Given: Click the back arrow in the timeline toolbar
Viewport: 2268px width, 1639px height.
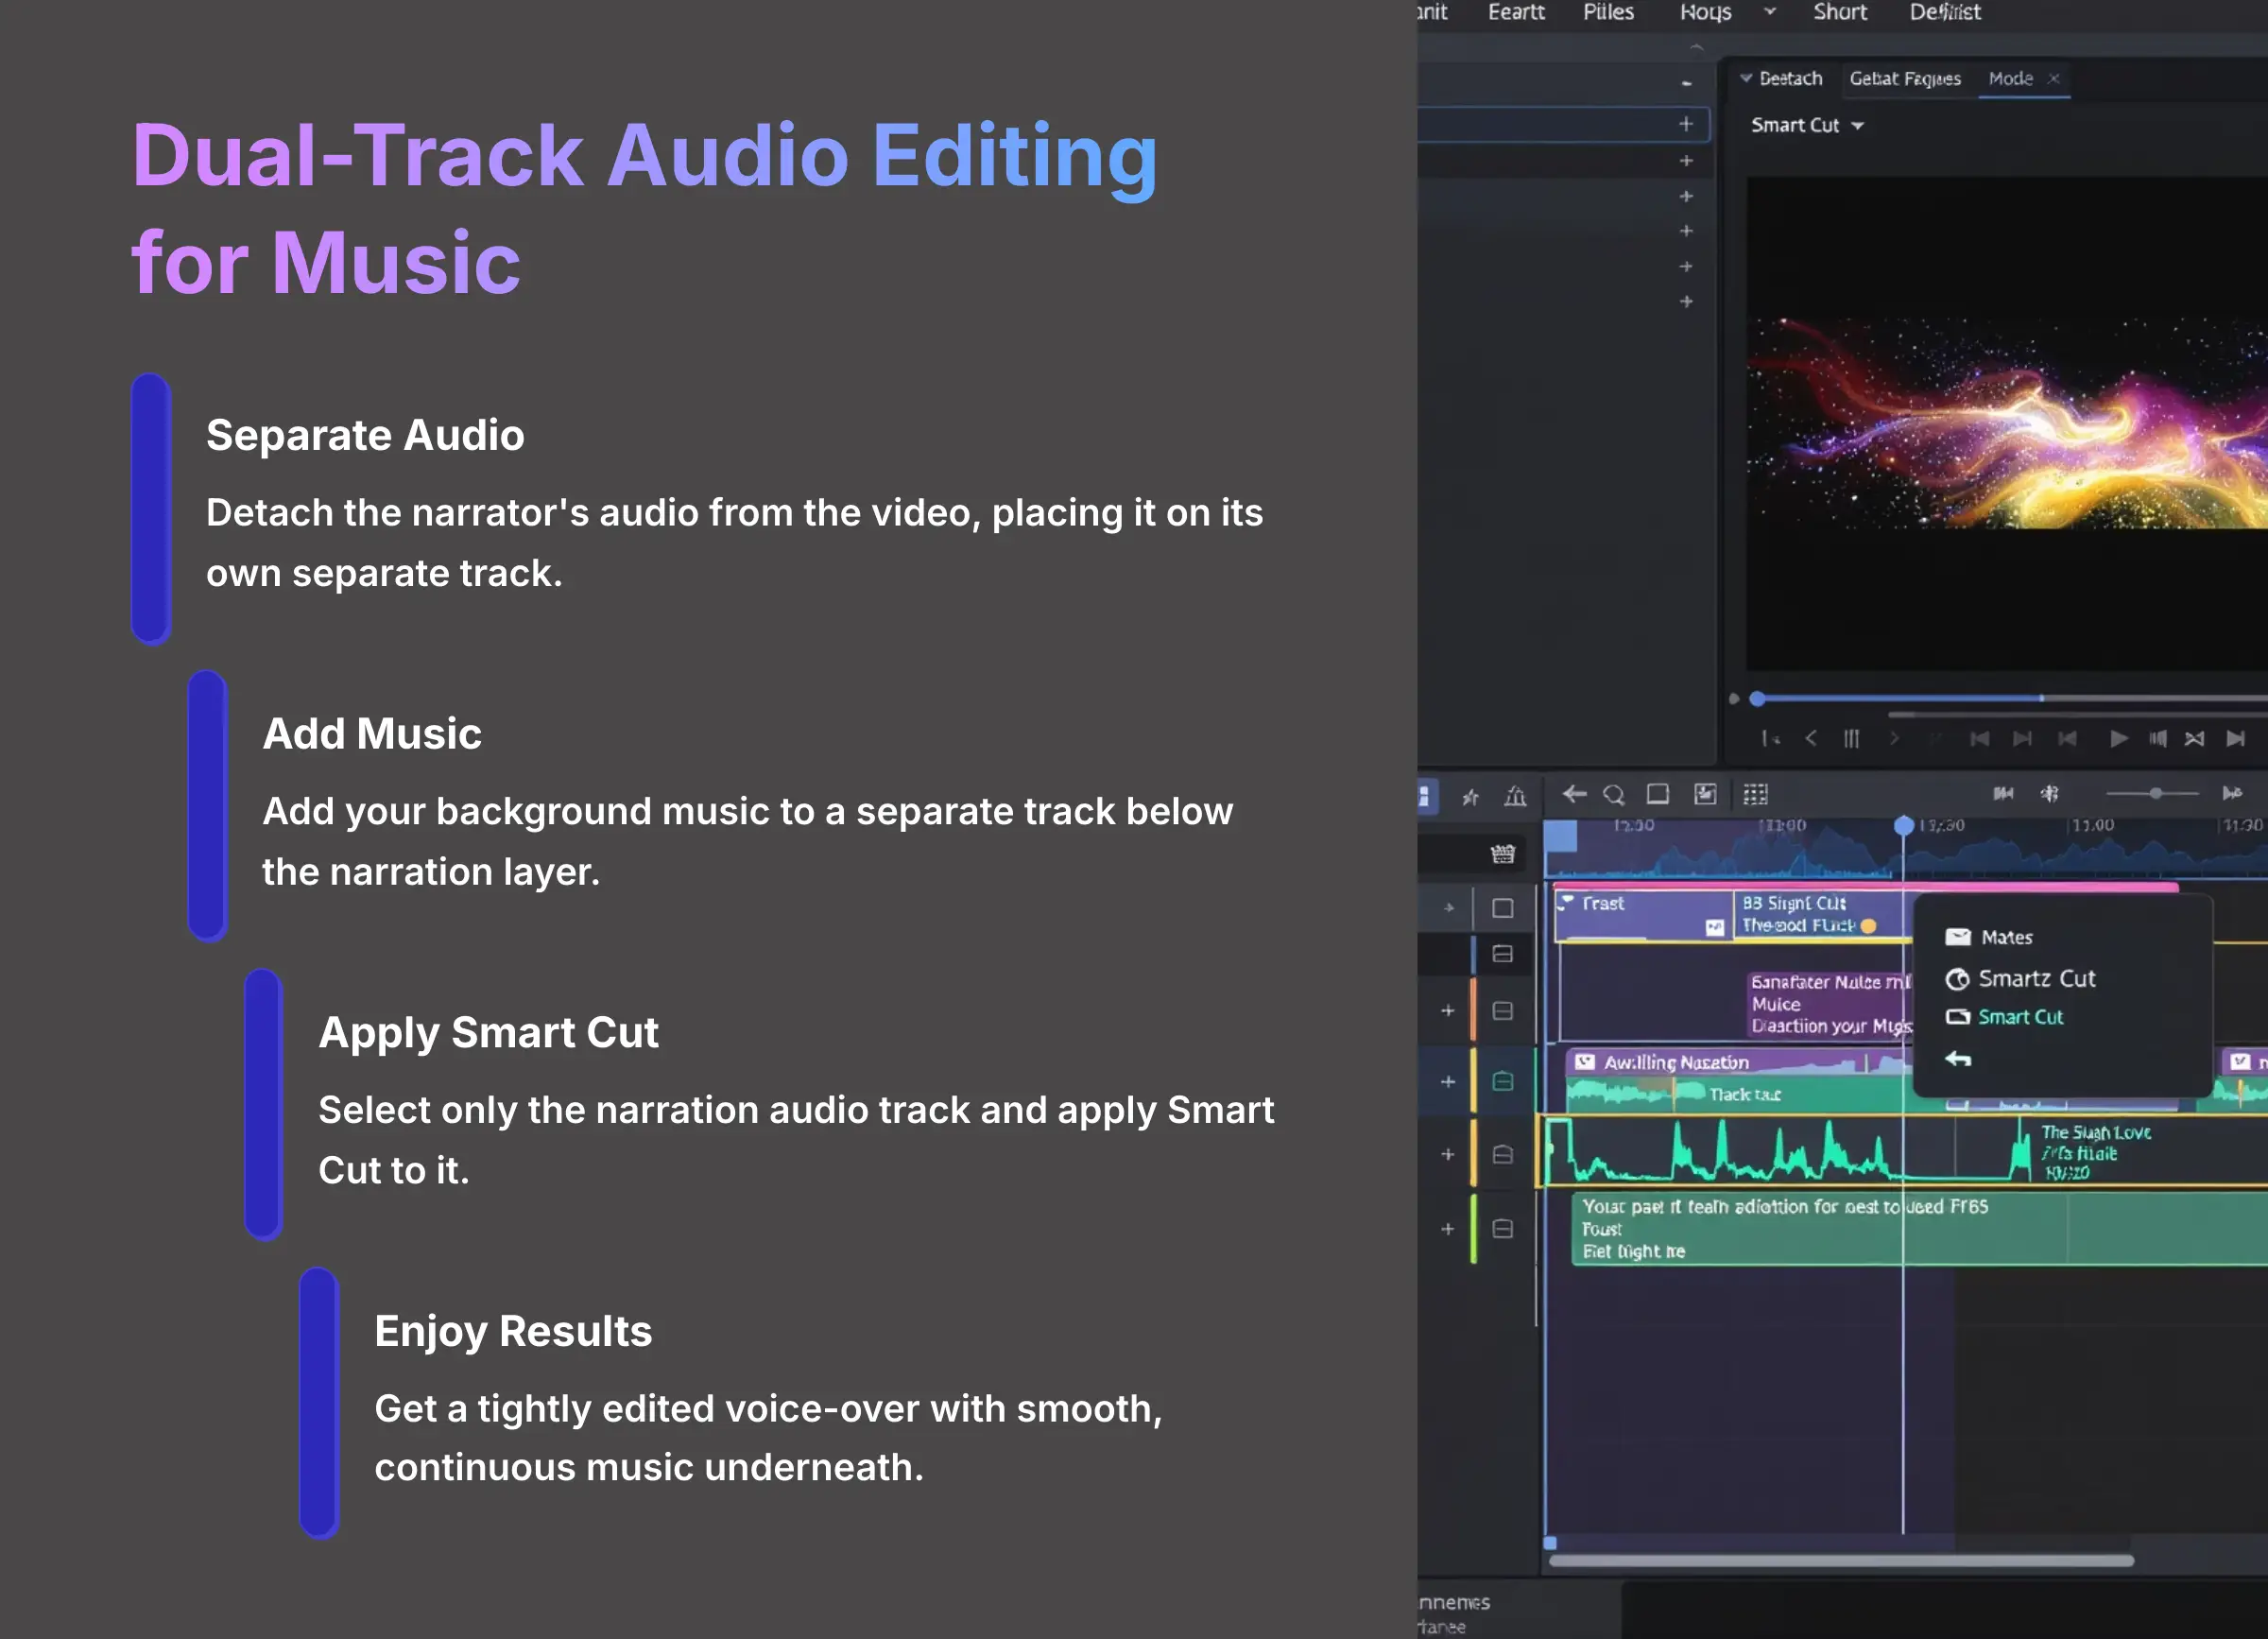Looking at the screenshot, I should click(1575, 794).
